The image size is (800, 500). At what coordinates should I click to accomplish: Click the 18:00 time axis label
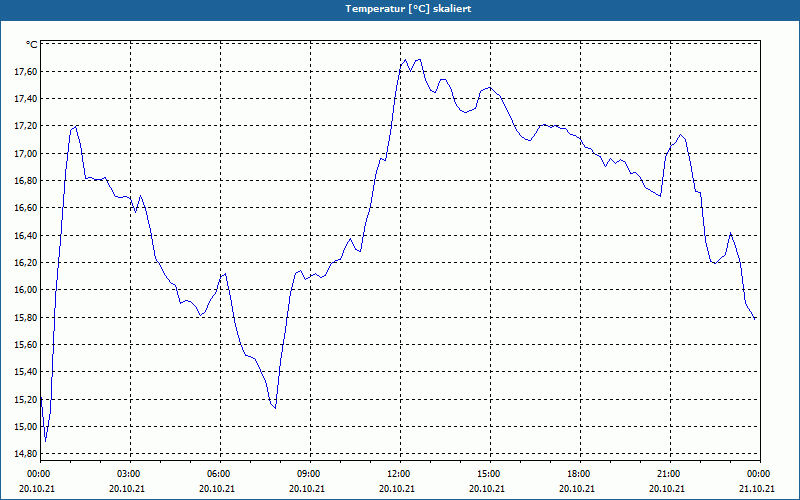pyautogui.click(x=580, y=474)
